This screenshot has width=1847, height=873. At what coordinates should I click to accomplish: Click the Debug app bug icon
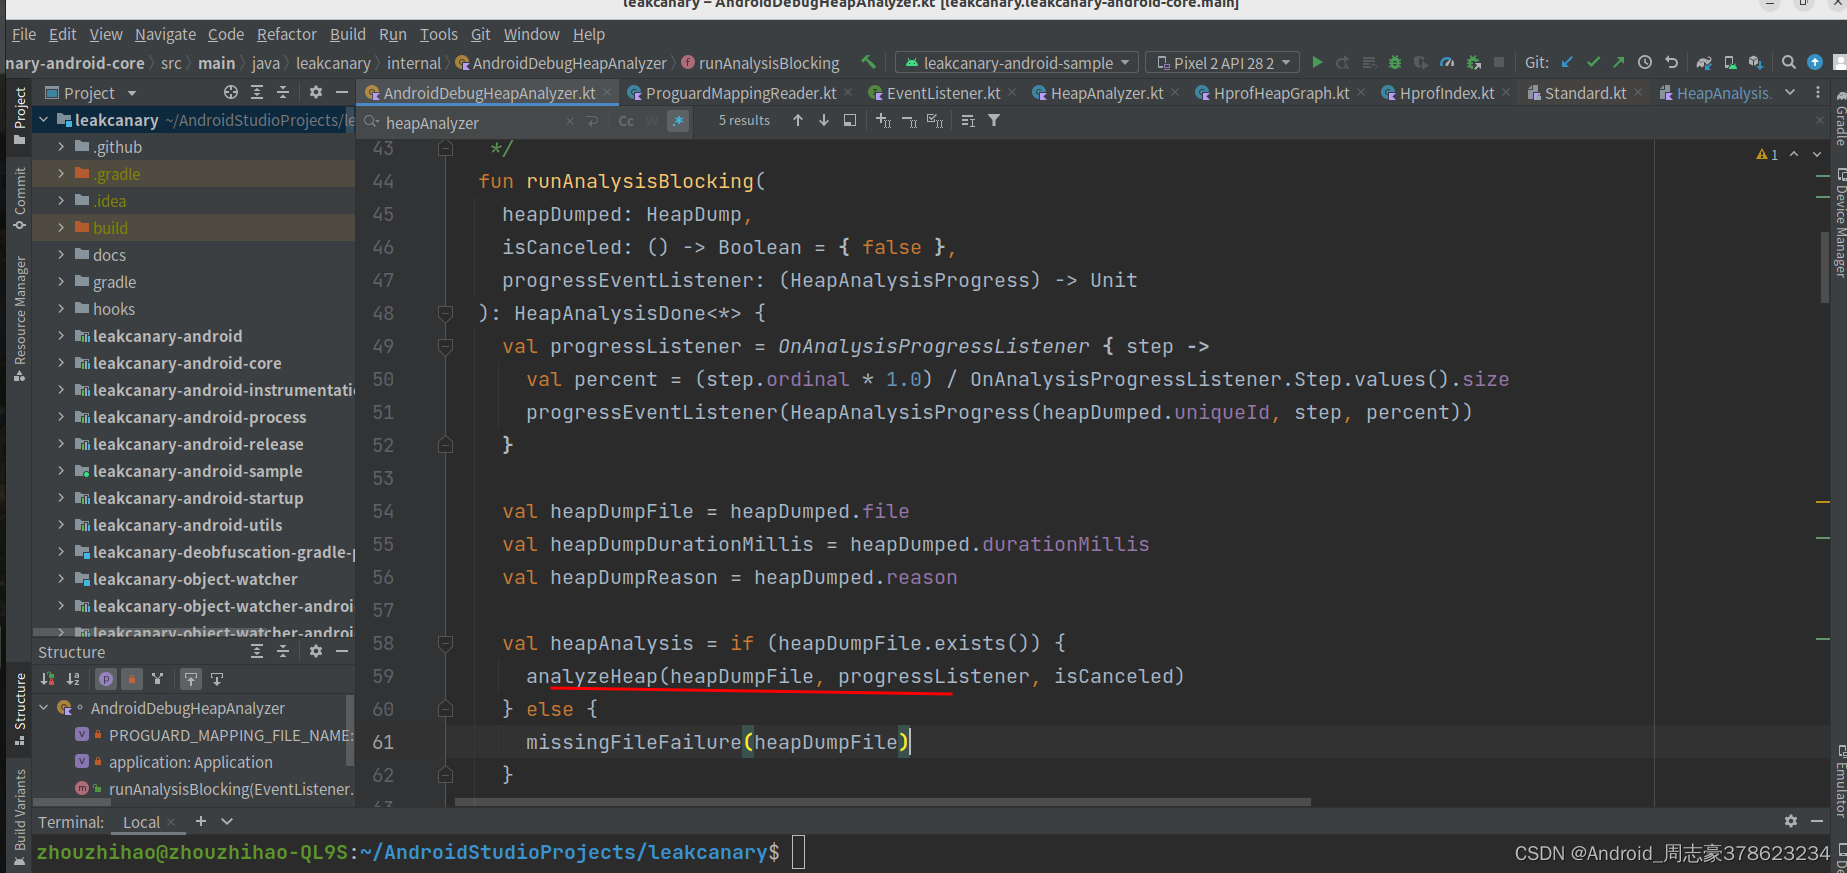coord(1395,62)
